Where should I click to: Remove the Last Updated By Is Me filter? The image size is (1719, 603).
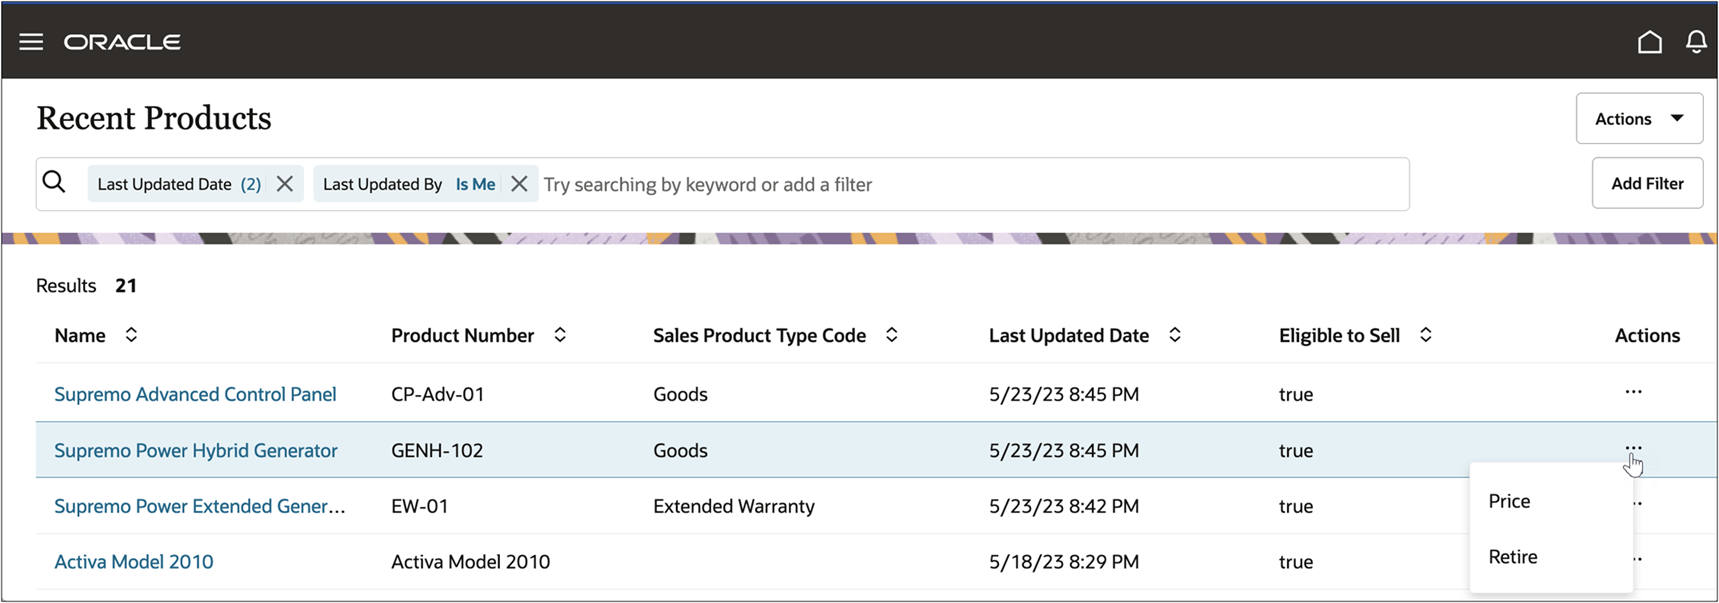(519, 183)
